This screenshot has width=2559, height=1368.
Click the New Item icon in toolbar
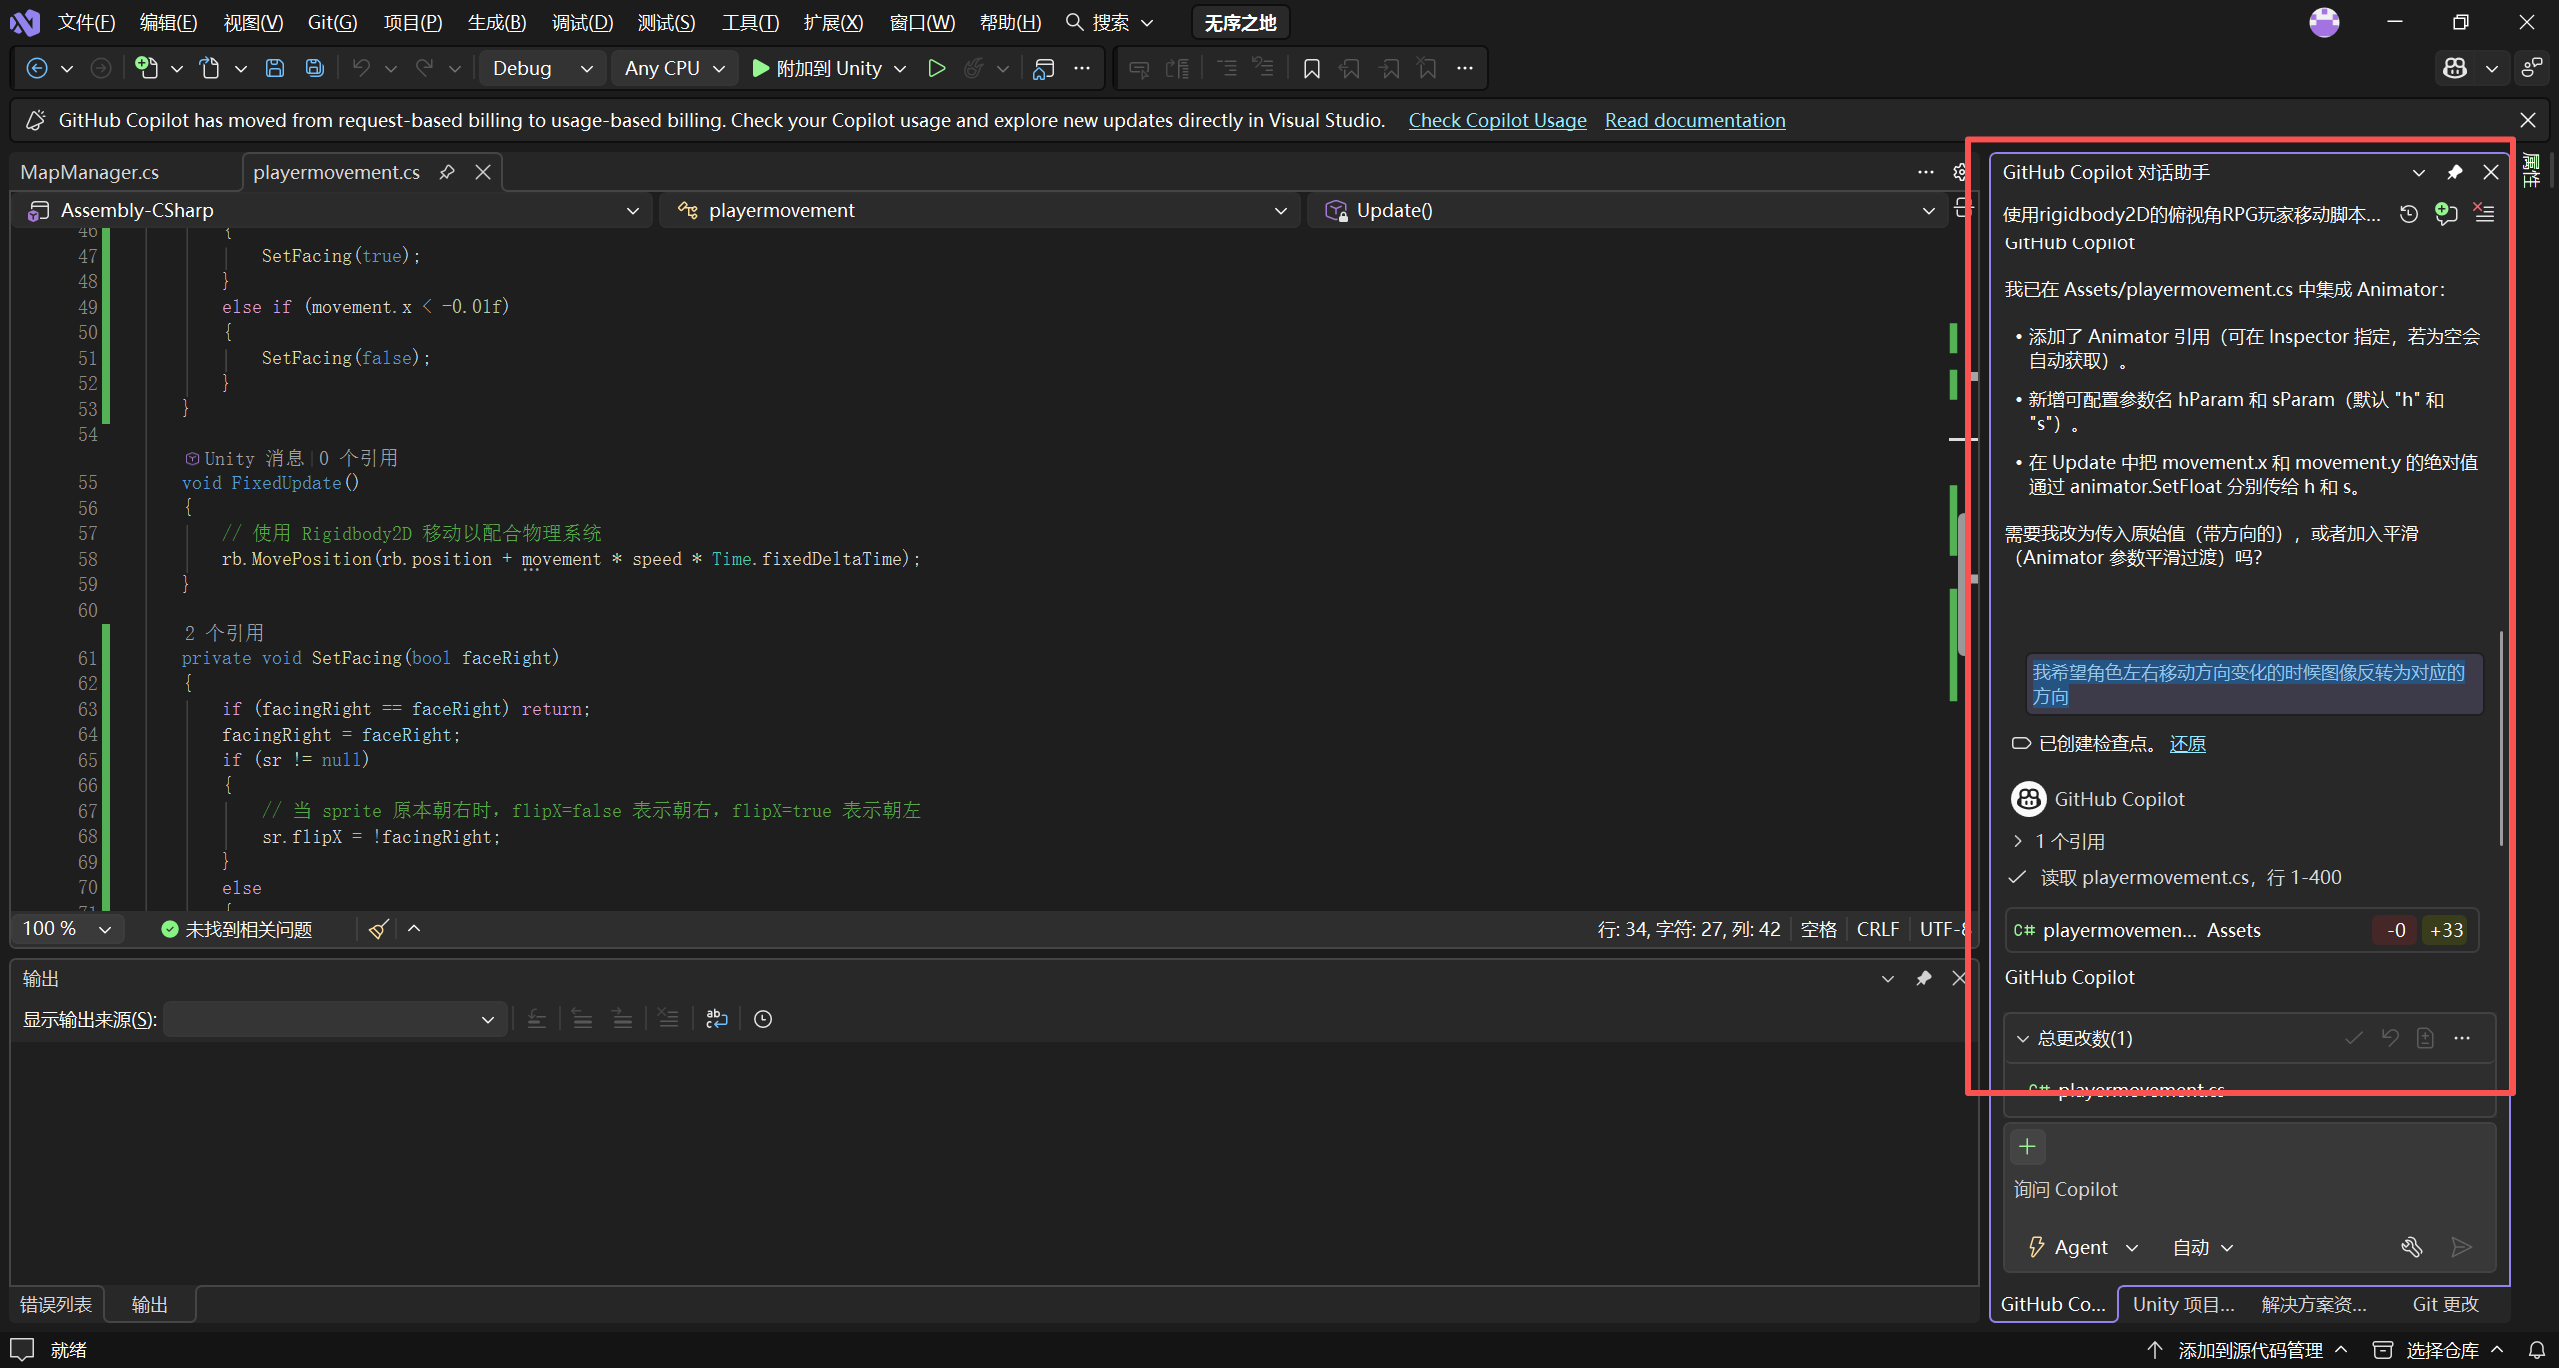tap(147, 68)
